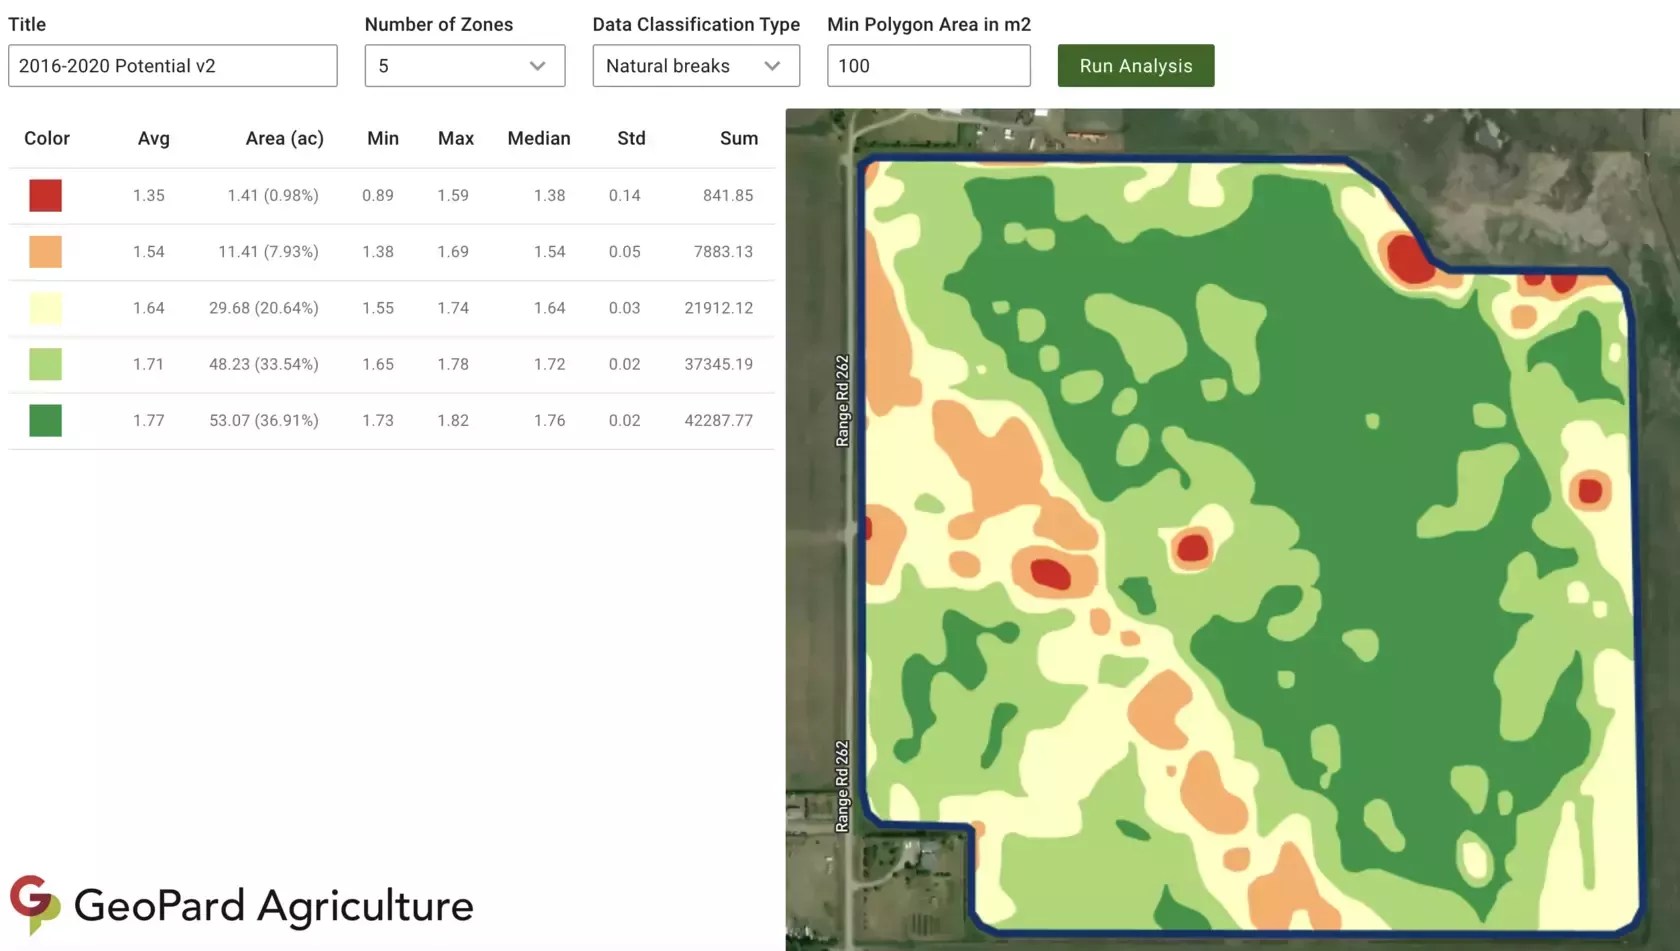Select the Title input showing 2016-2020 Potential v2

pyautogui.click(x=172, y=66)
